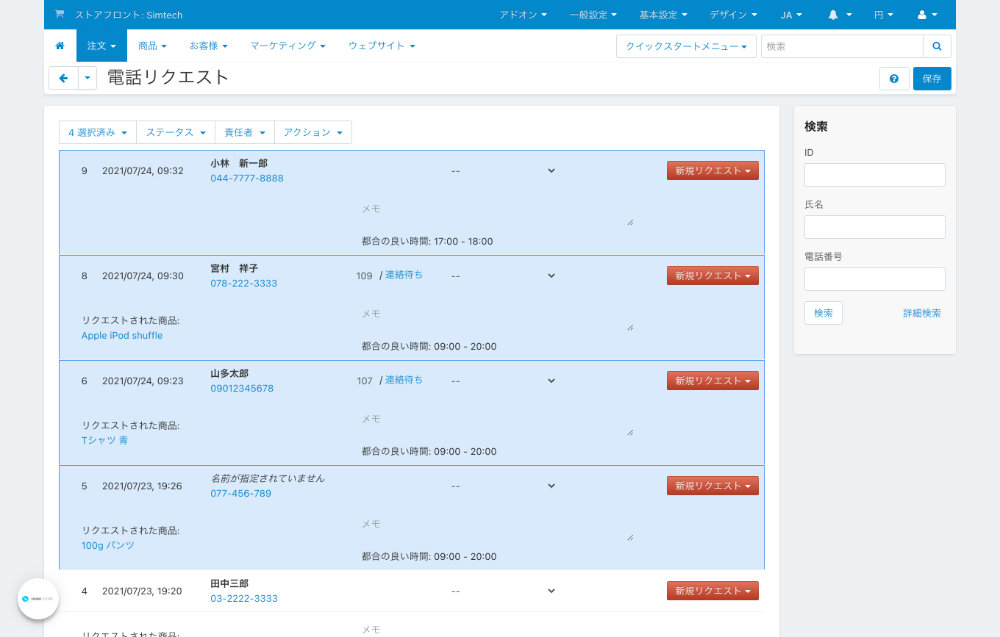This screenshot has height=637, width=1000.
Task: Click the 電話番号 search input field
Action: pyautogui.click(x=874, y=279)
